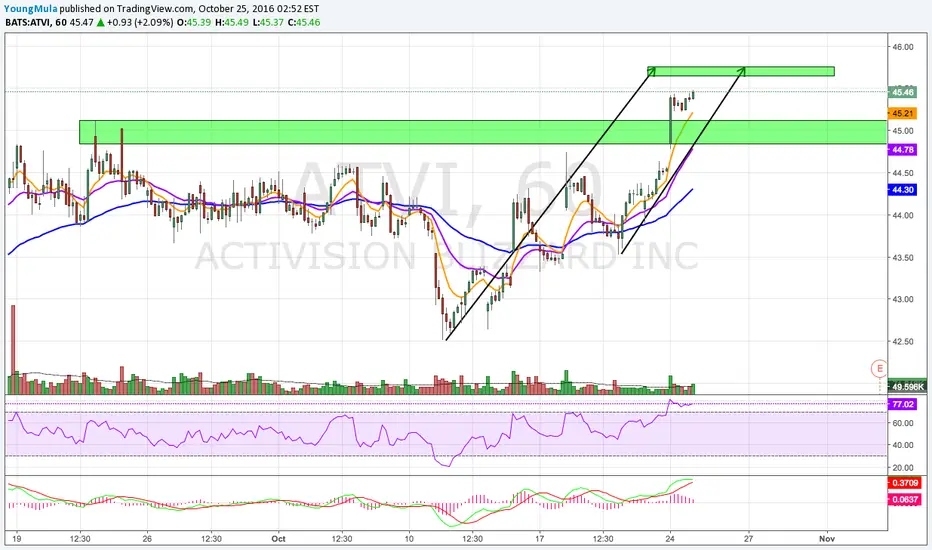Click the 45.46 current price label
The height and width of the screenshot is (550, 932).
[902, 92]
